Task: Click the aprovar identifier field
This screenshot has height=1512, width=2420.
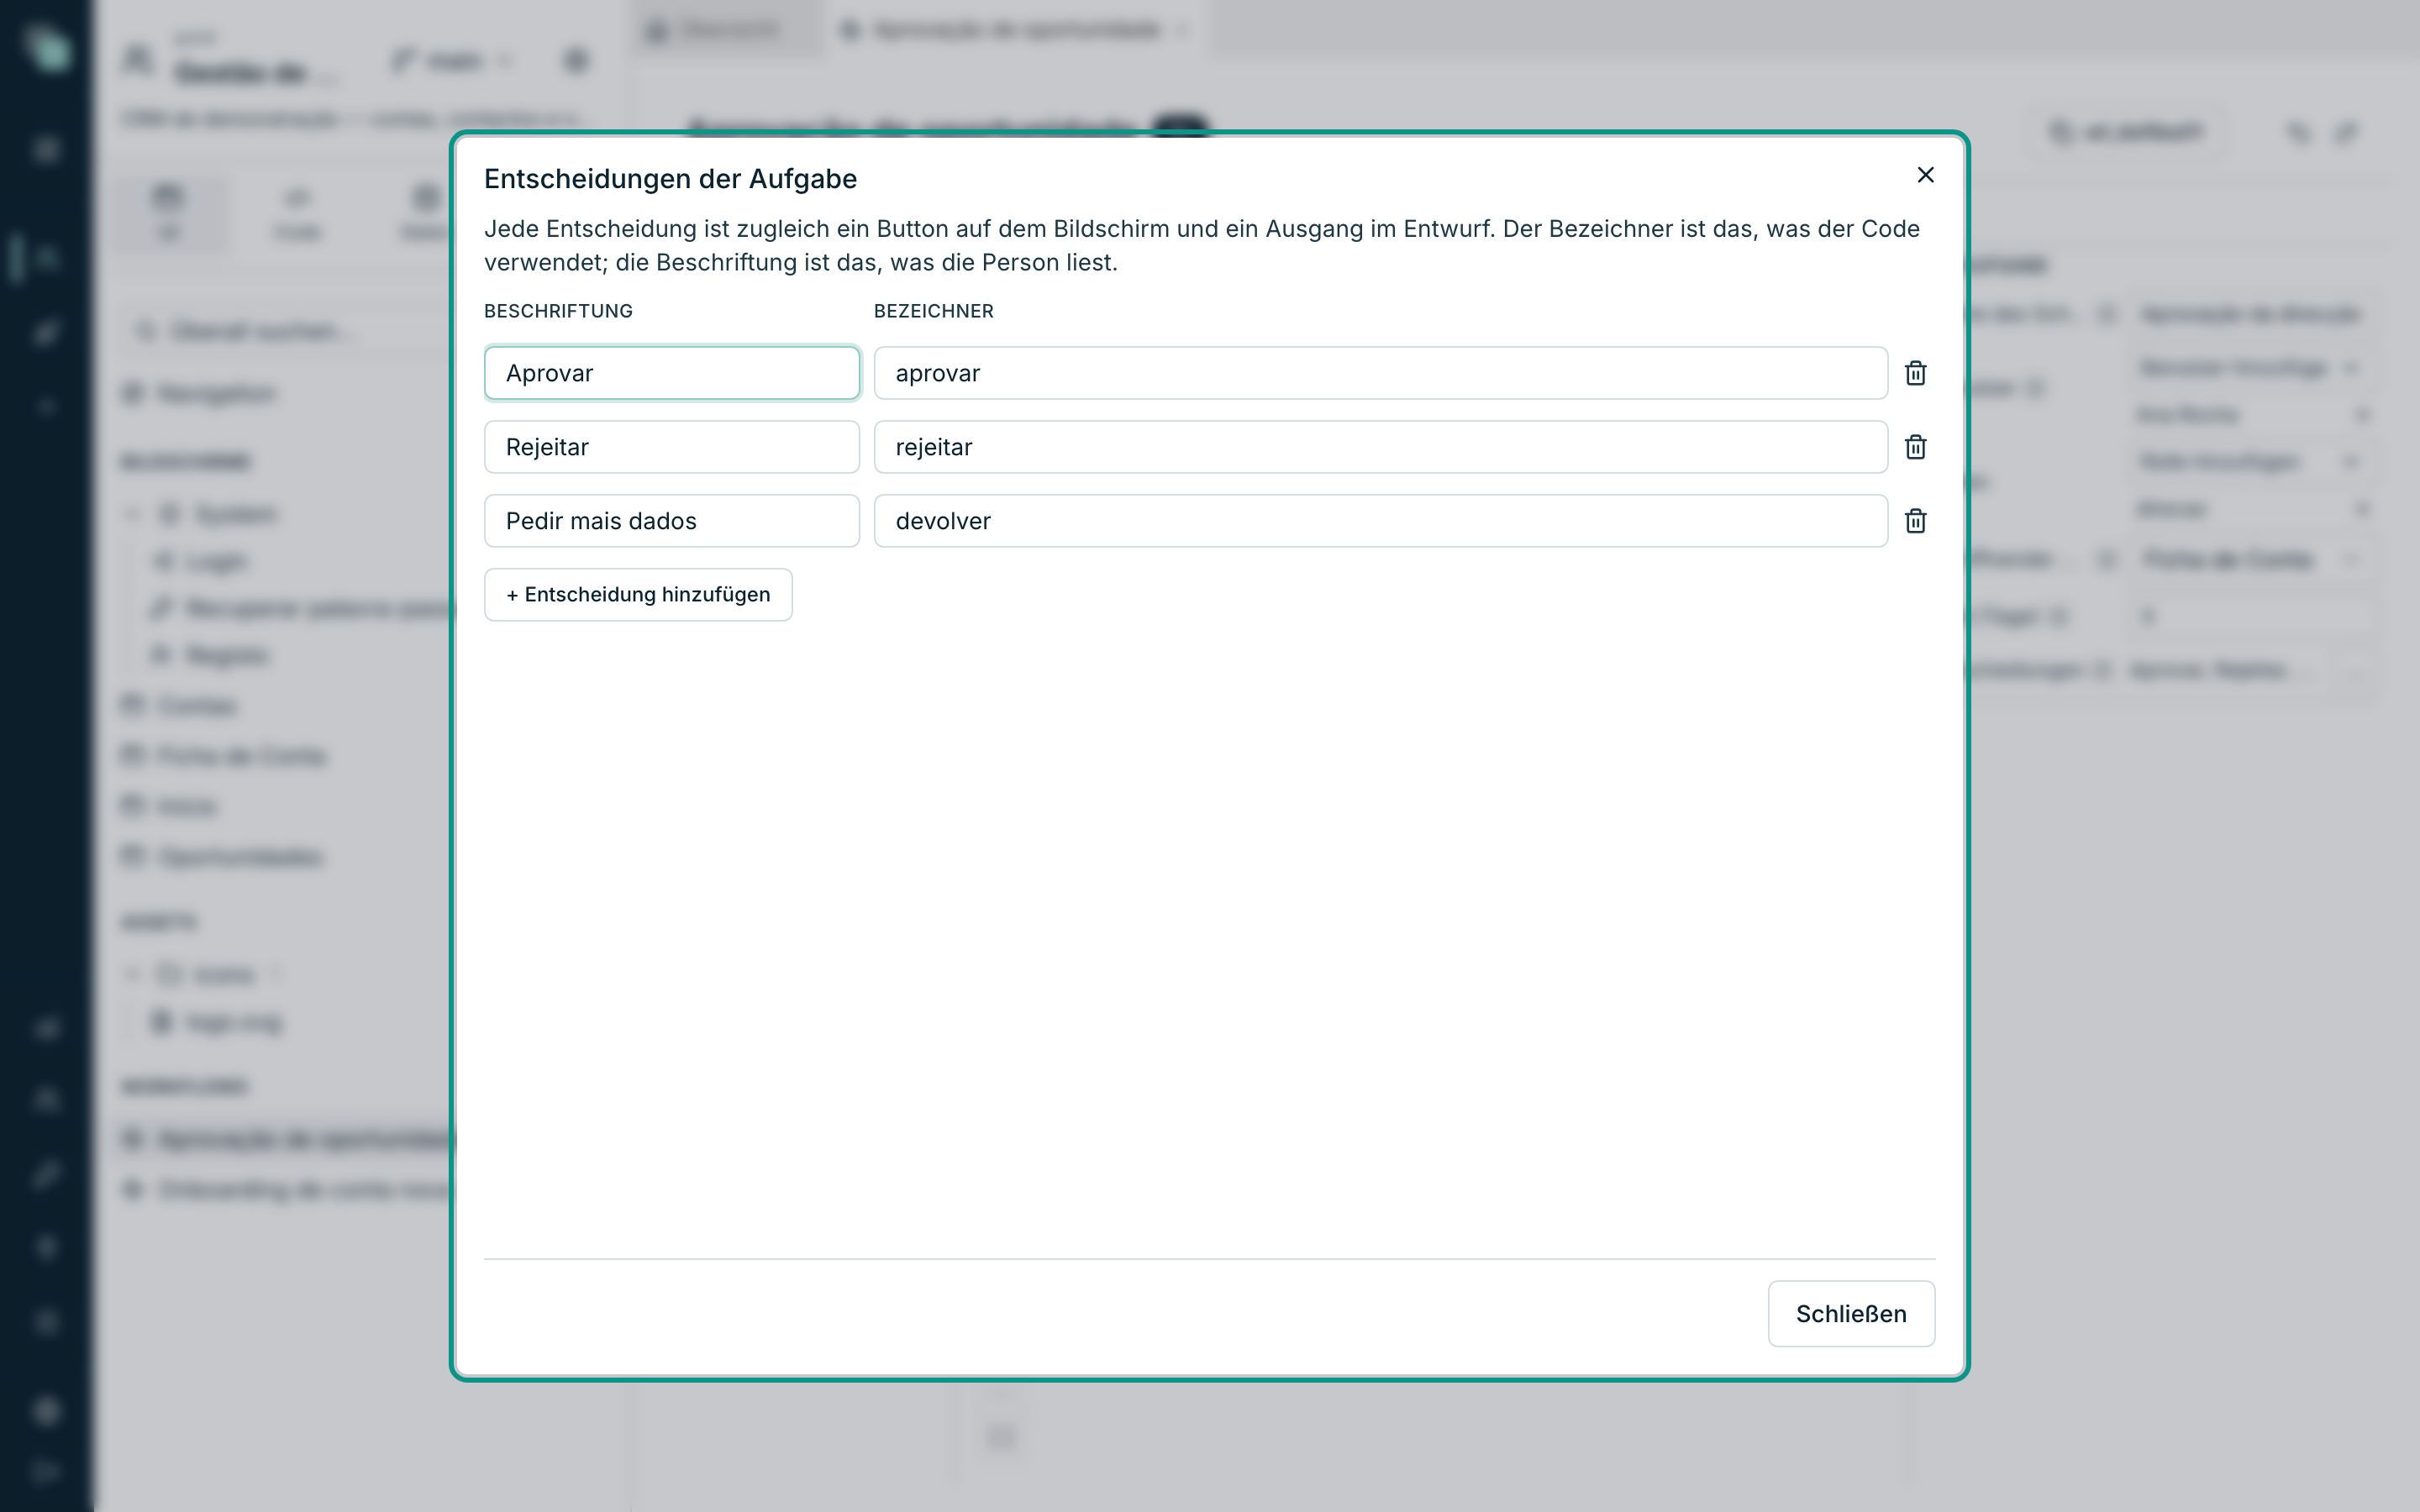Action: click(1381, 373)
